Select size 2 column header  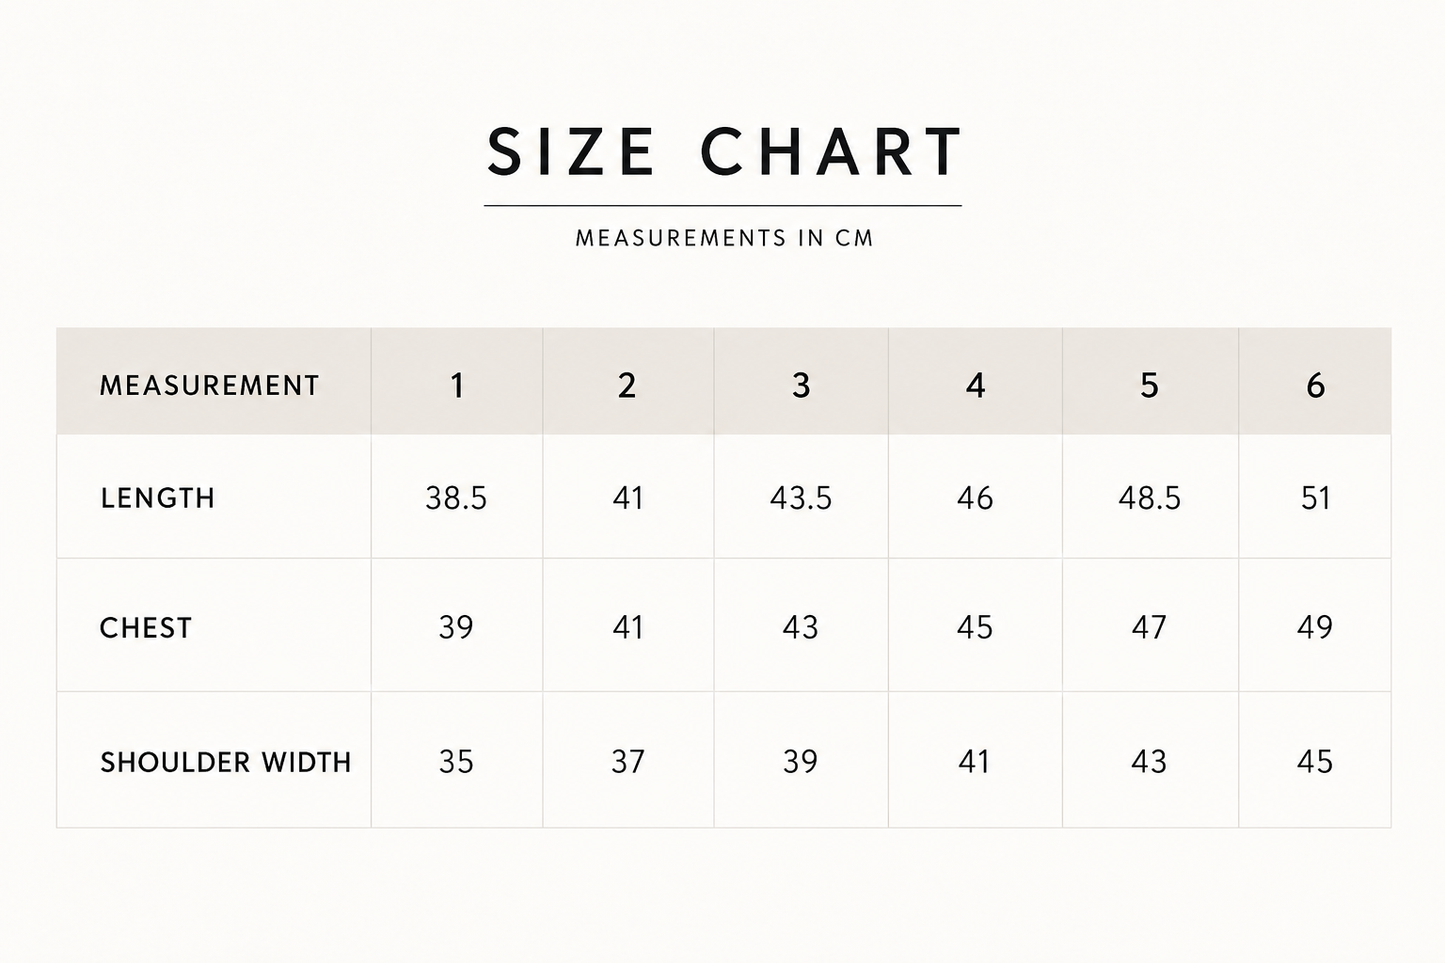(627, 385)
